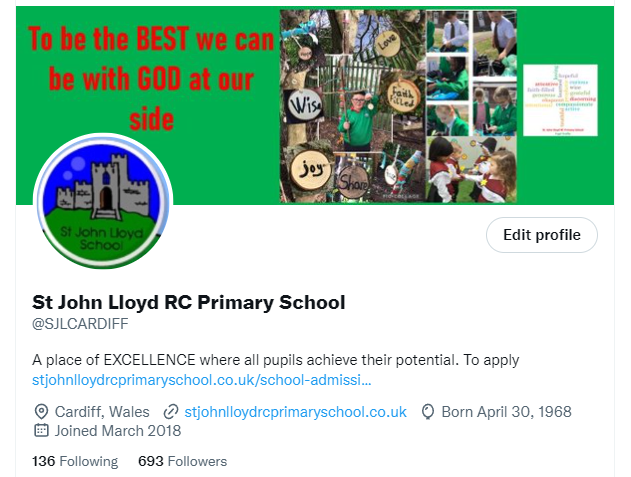The image size is (631, 477).
Task: Click the red motto text in banner
Action: 151,79
